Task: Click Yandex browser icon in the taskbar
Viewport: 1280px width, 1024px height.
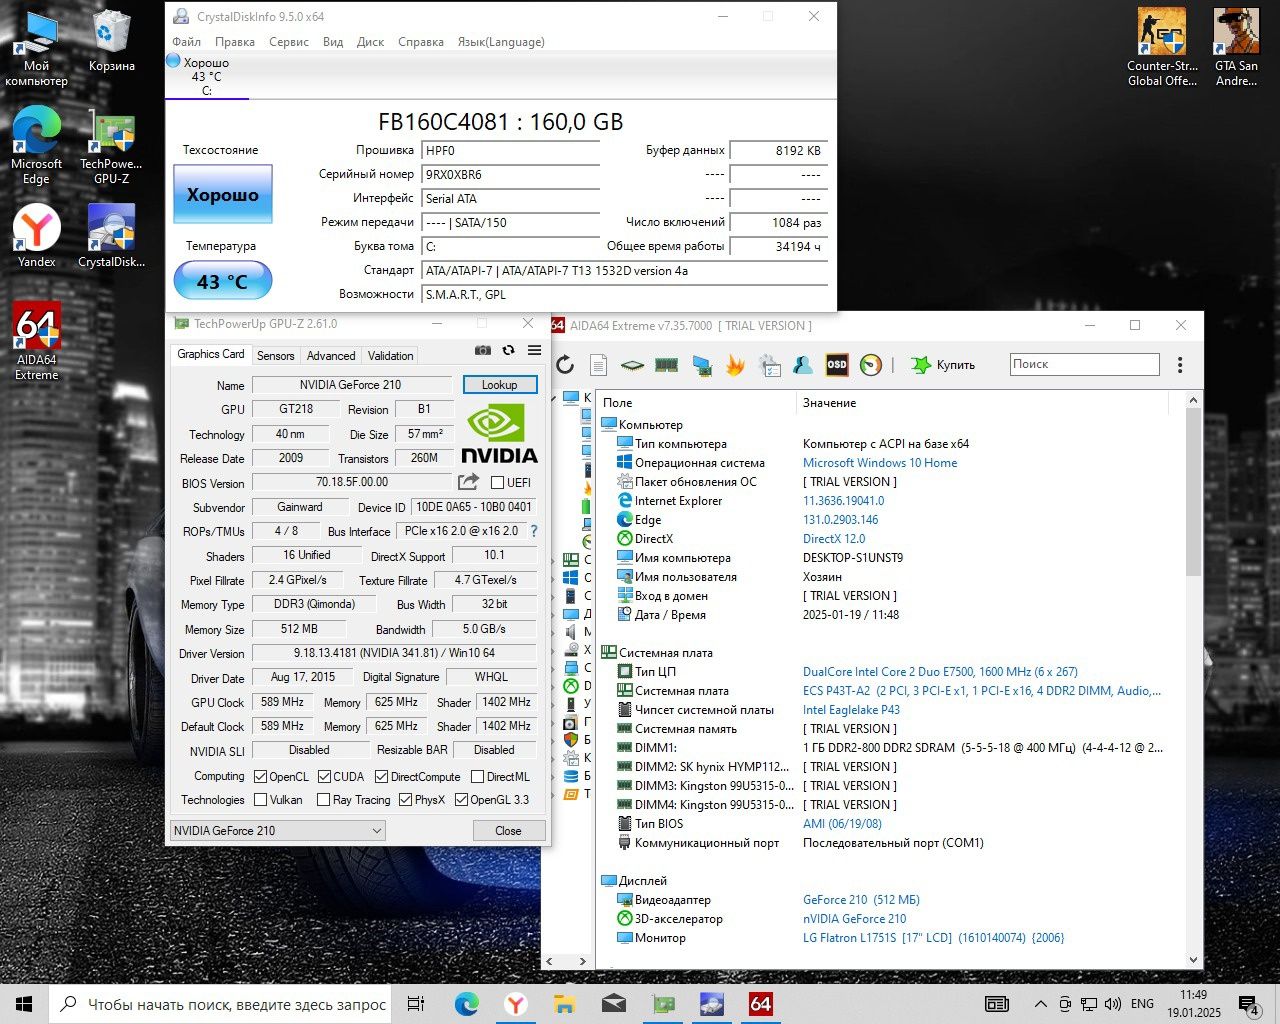Action: pyautogui.click(x=516, y=1004)
